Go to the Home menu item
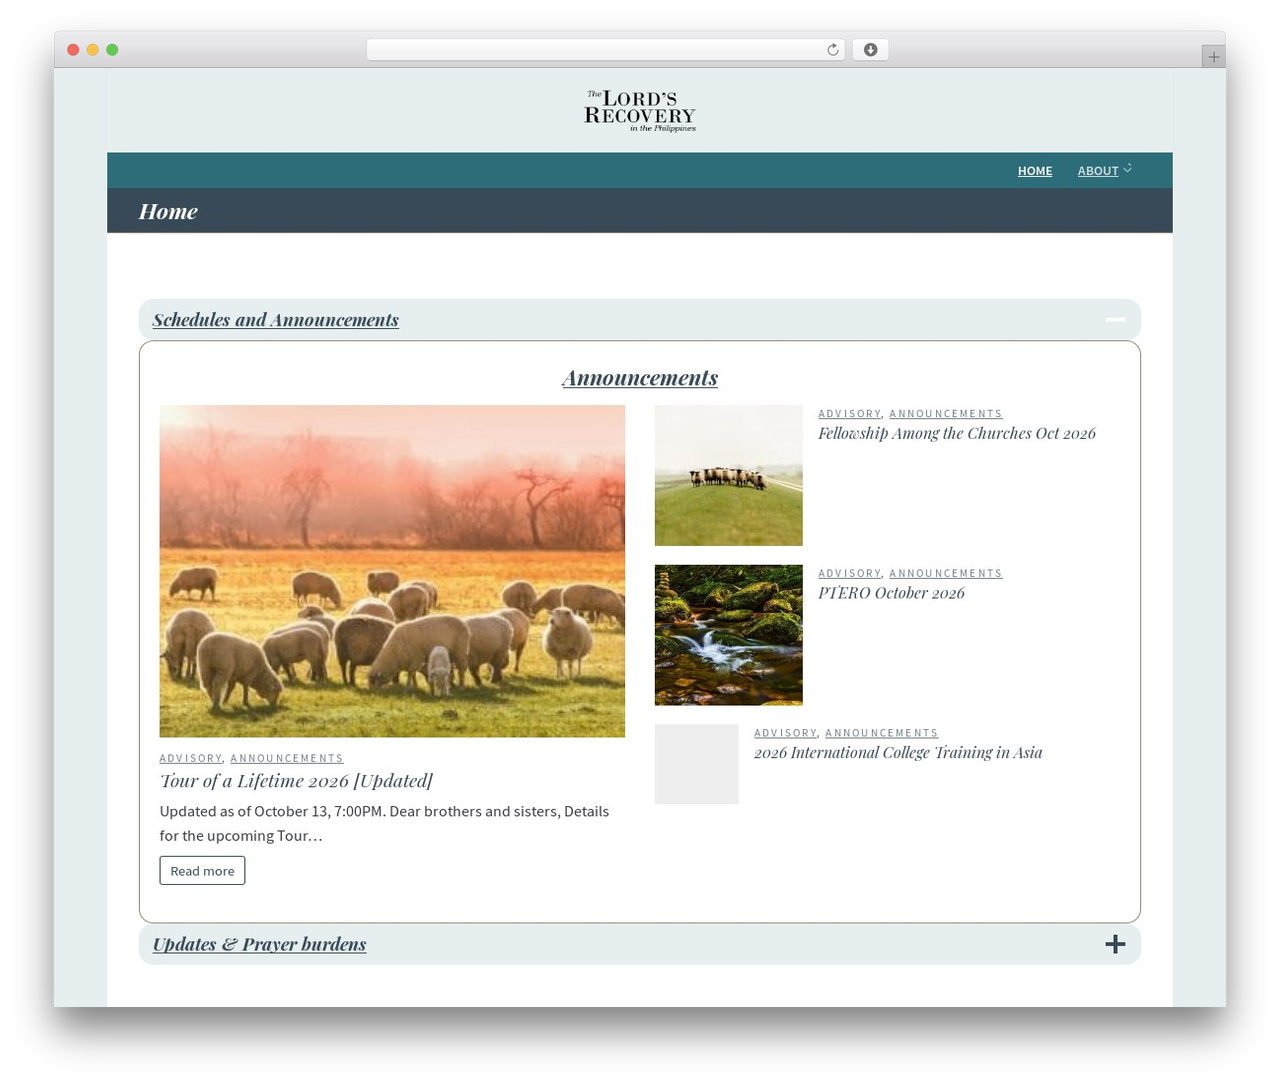This screenshot has height=1084, width=1280. pos(1035,171)
